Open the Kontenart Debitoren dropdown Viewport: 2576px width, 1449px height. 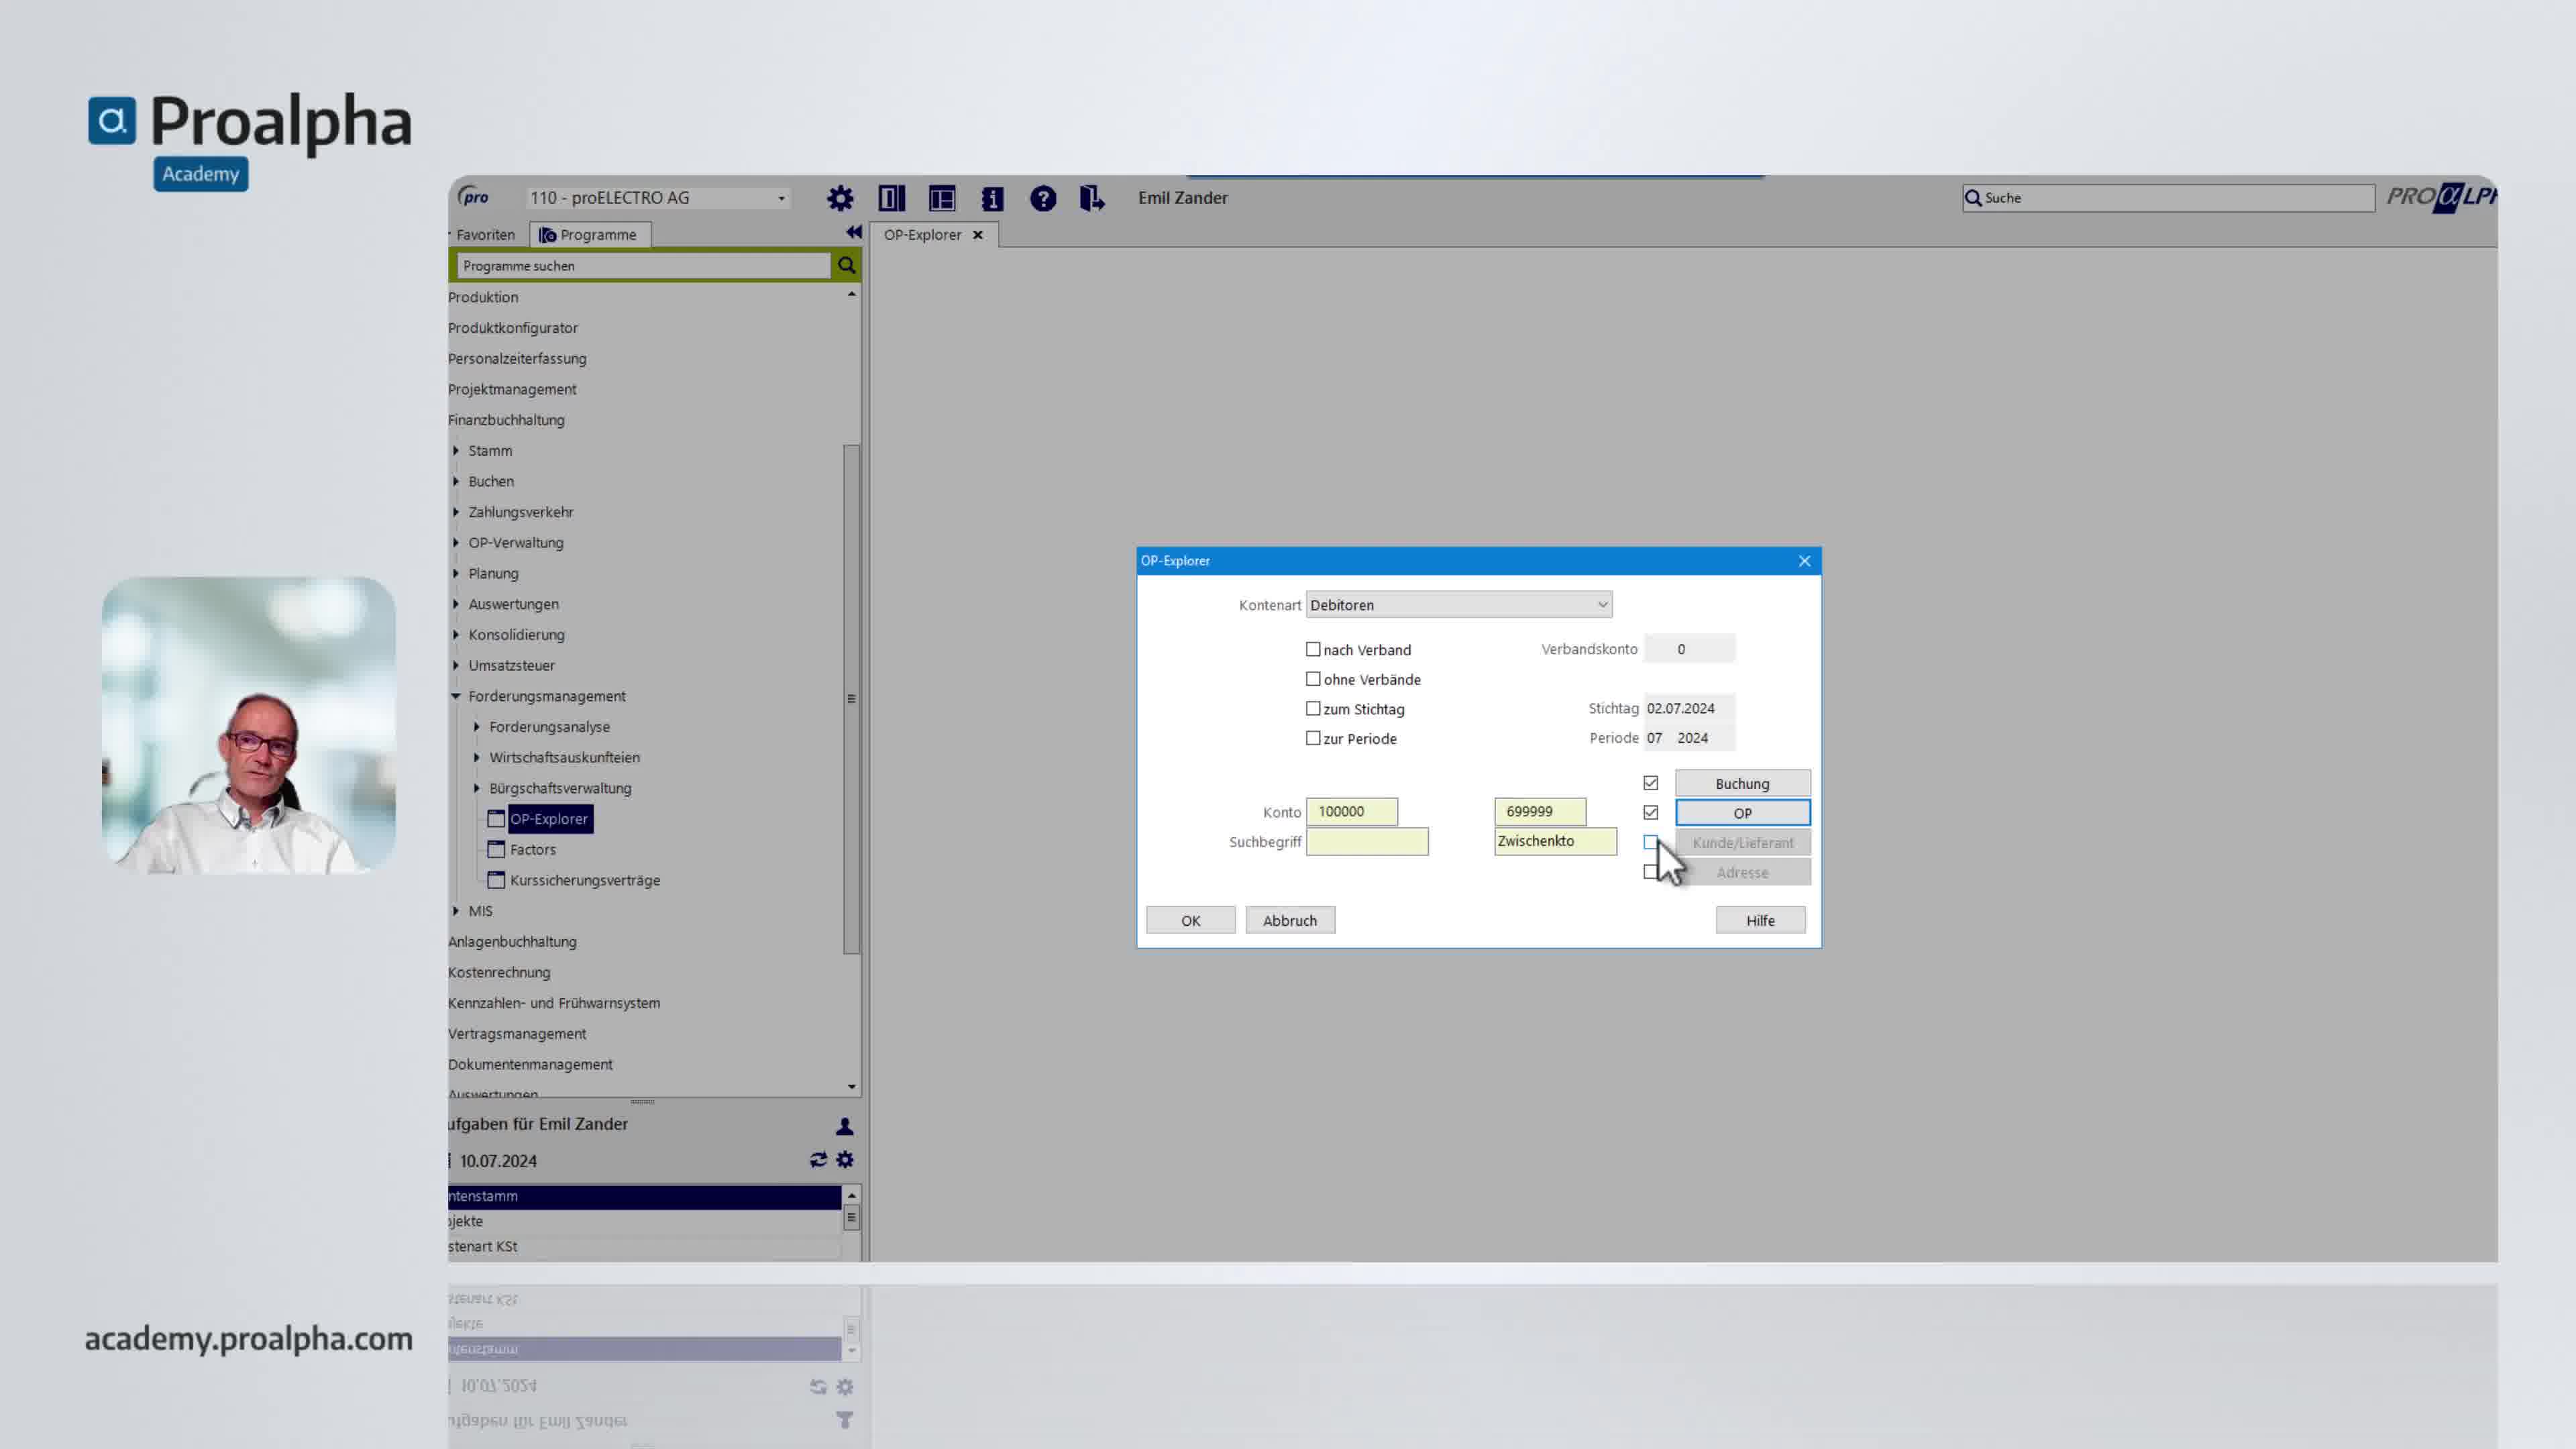click(1459, 604)
